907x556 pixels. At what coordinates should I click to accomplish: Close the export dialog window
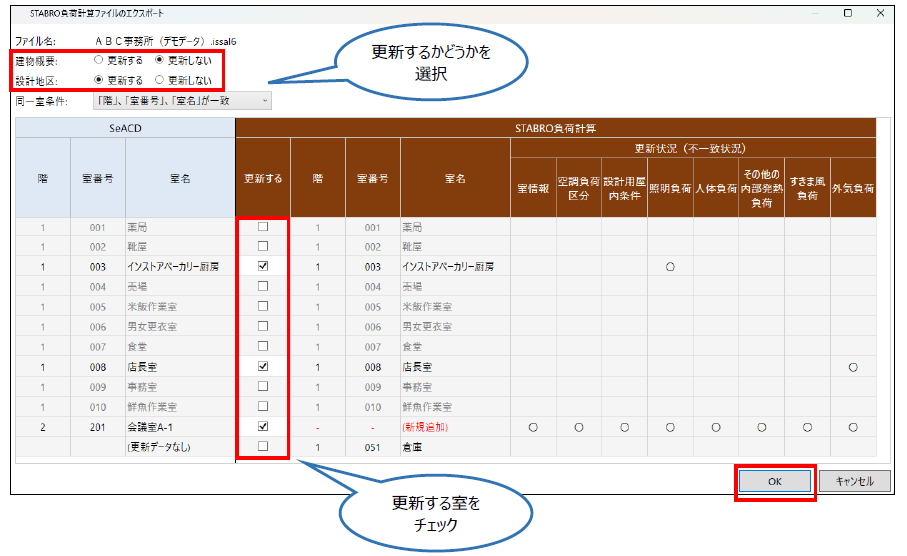point(881,13)
